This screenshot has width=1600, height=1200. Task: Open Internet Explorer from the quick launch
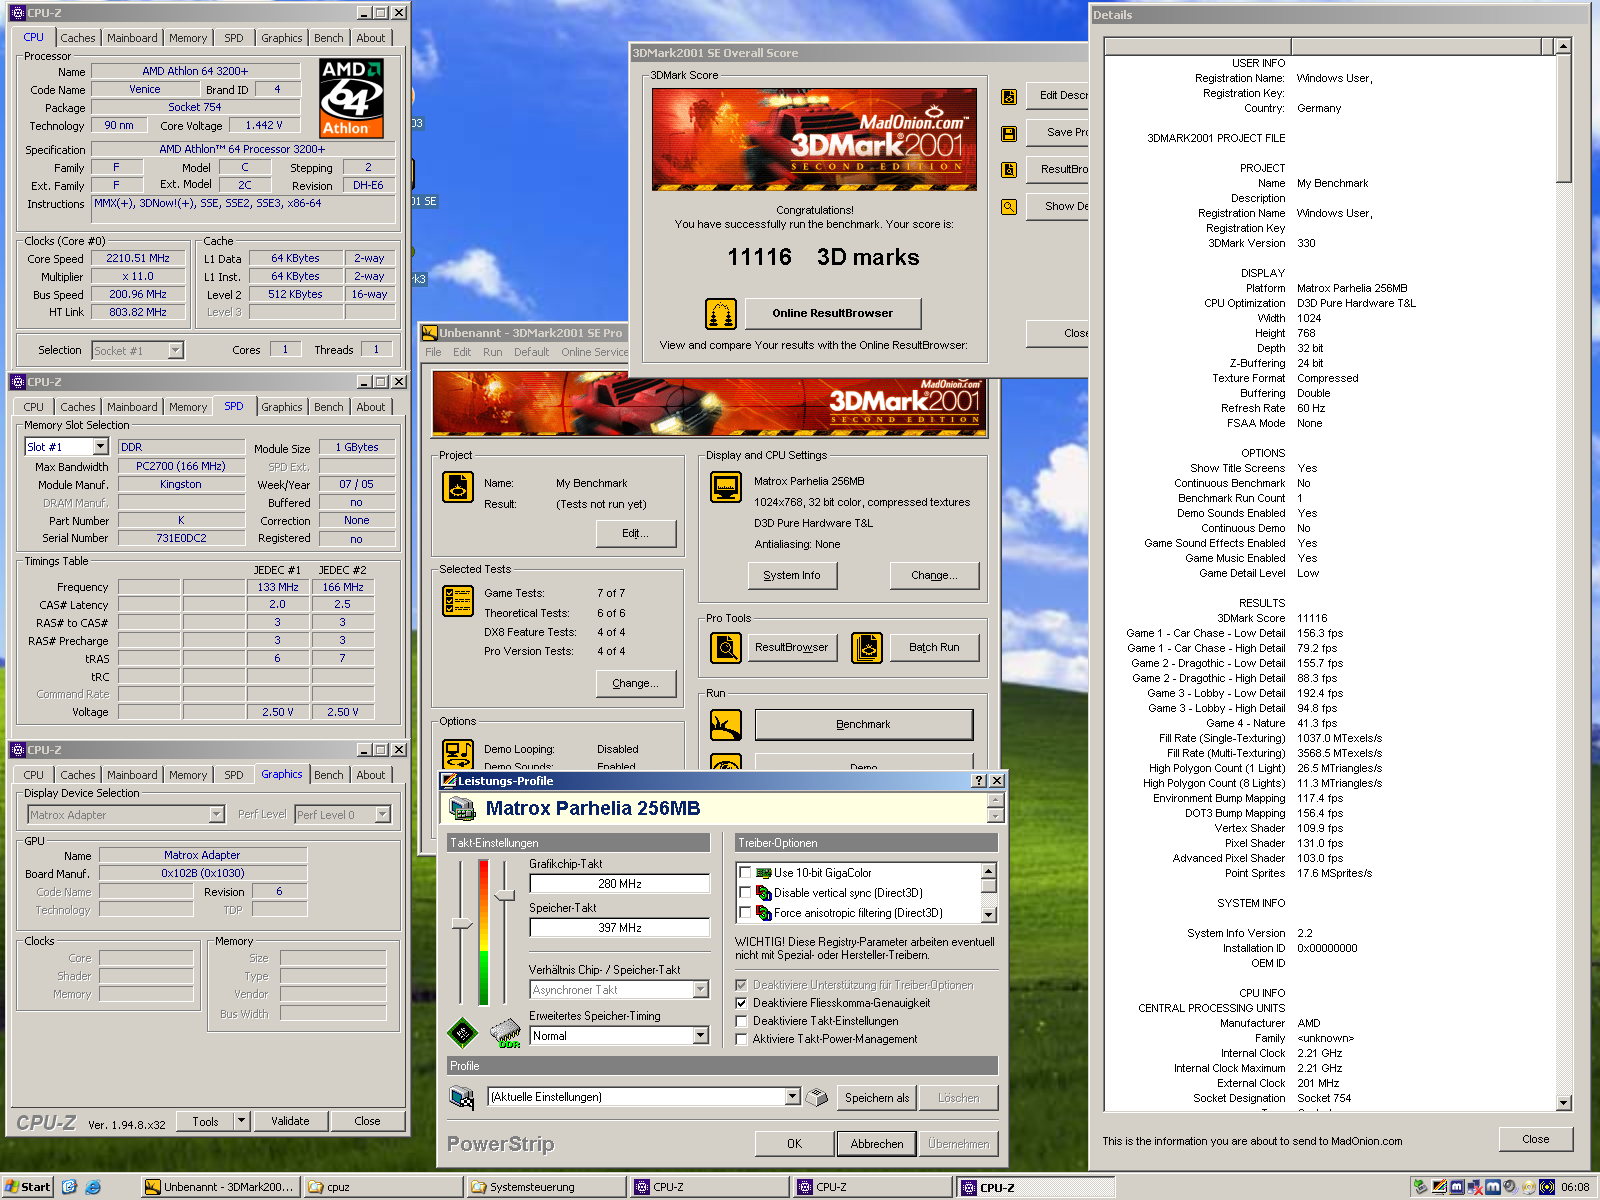click(93, 1187)
